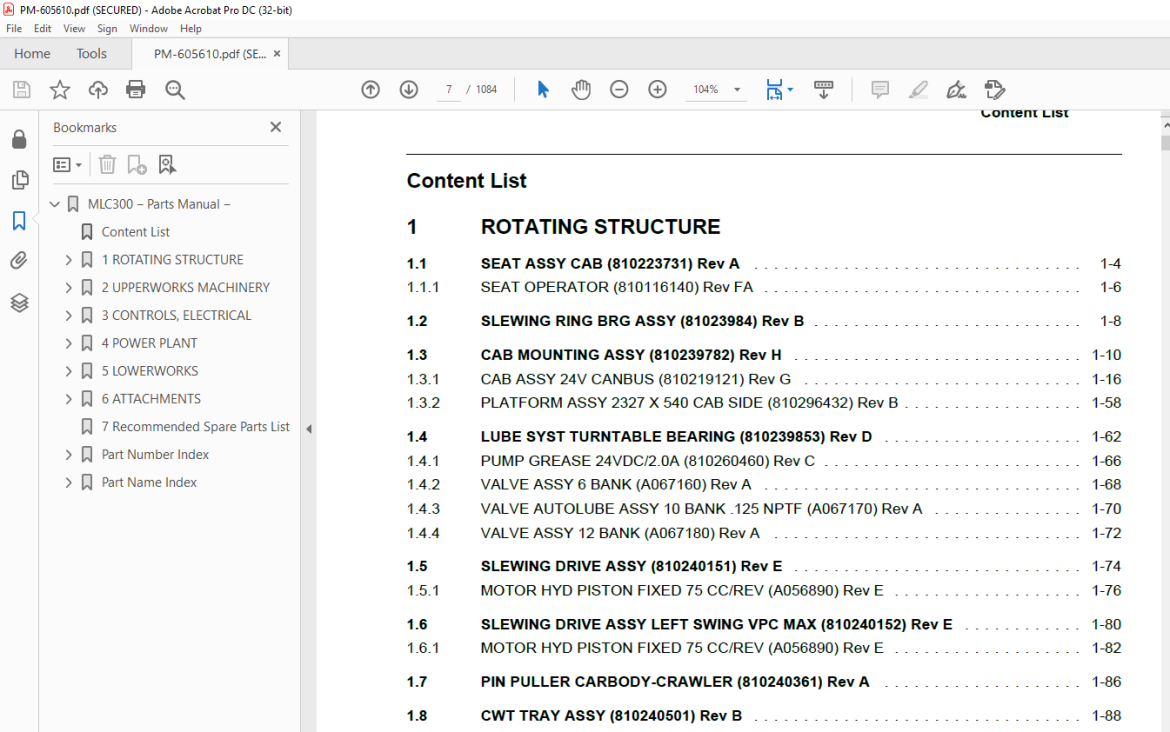Viewport: 1170px width, 732px height.
Task: Open the File menu
Action: tap(13, 28)
